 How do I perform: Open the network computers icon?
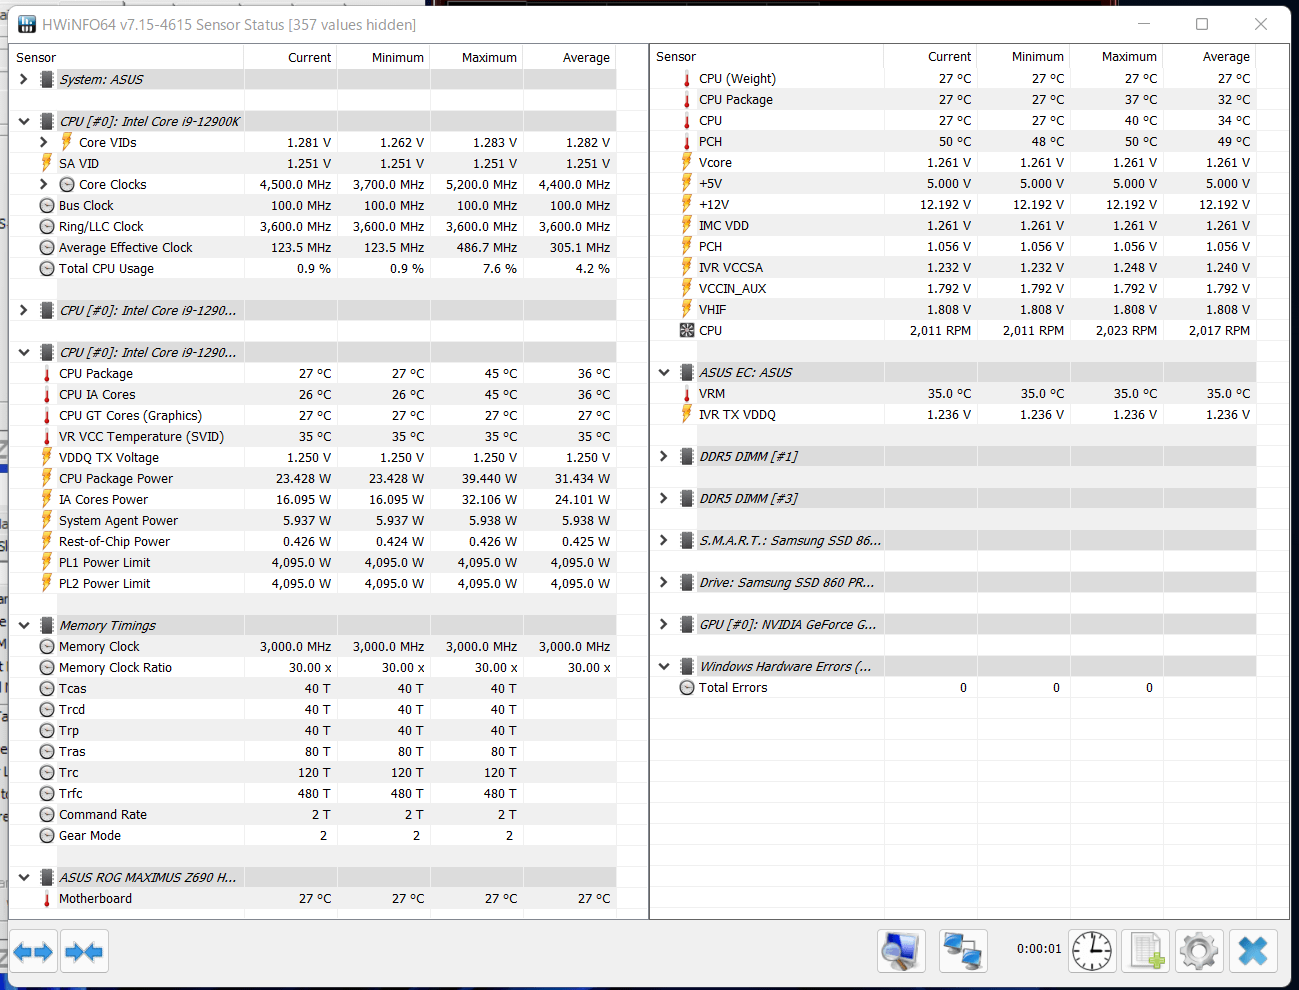pyautogui.click(x=963, y=951)
